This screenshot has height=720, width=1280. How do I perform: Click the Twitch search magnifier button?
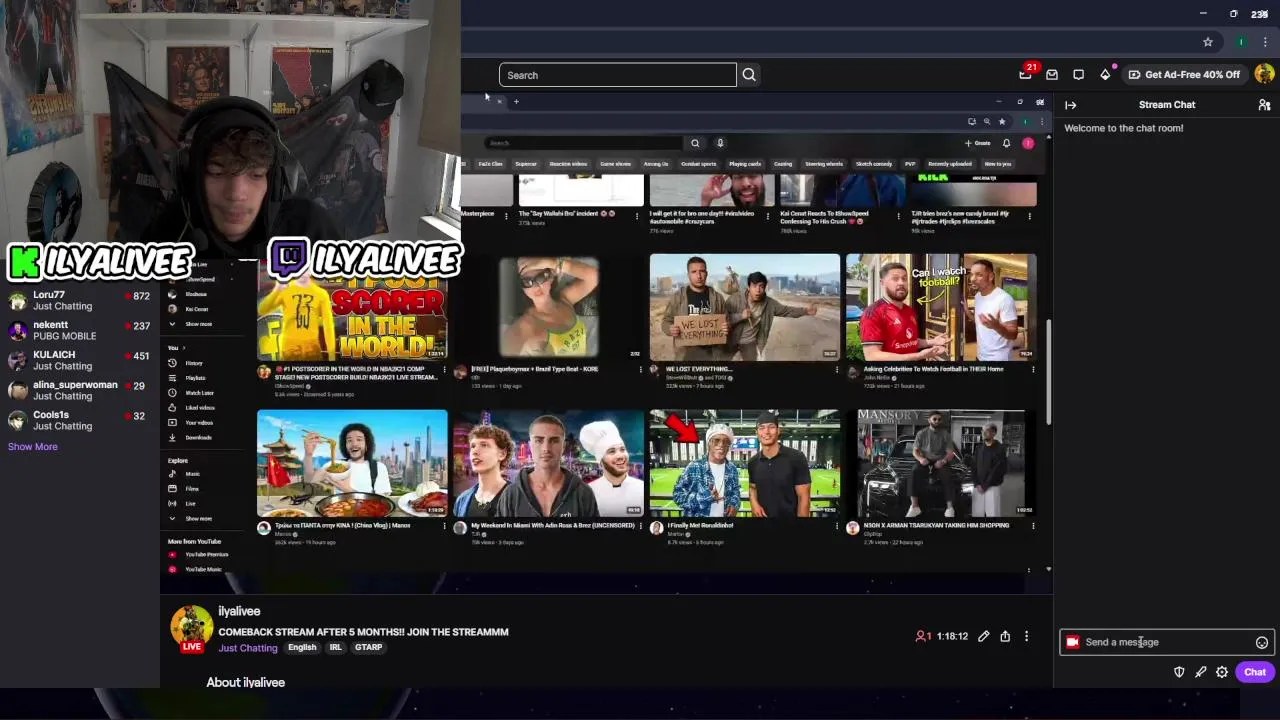(749, 75)
